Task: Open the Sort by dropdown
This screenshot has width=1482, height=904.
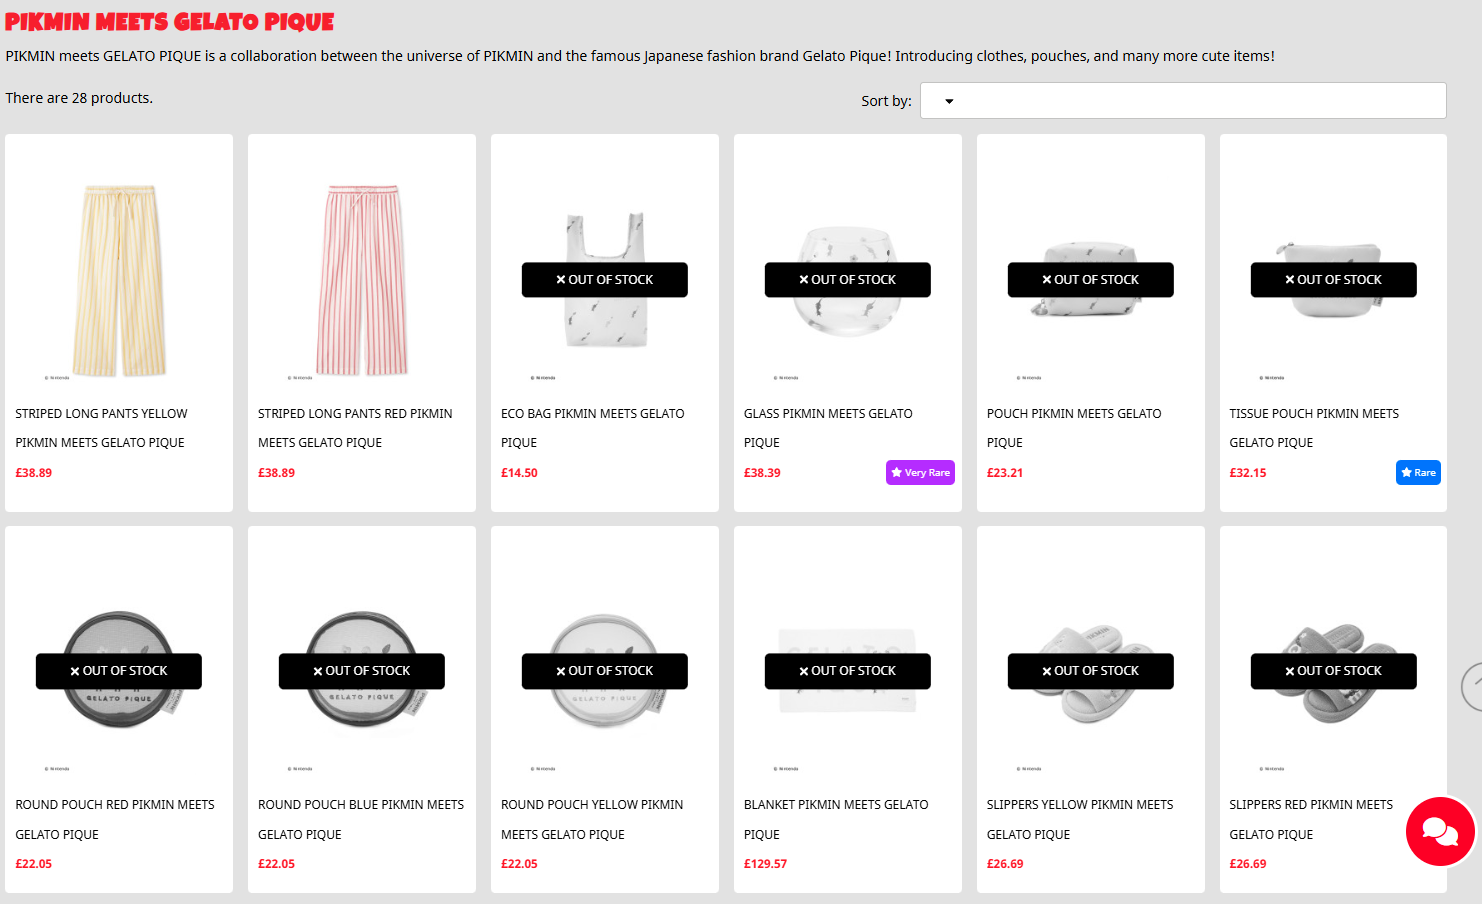Action: click(x=1183, y=101)
